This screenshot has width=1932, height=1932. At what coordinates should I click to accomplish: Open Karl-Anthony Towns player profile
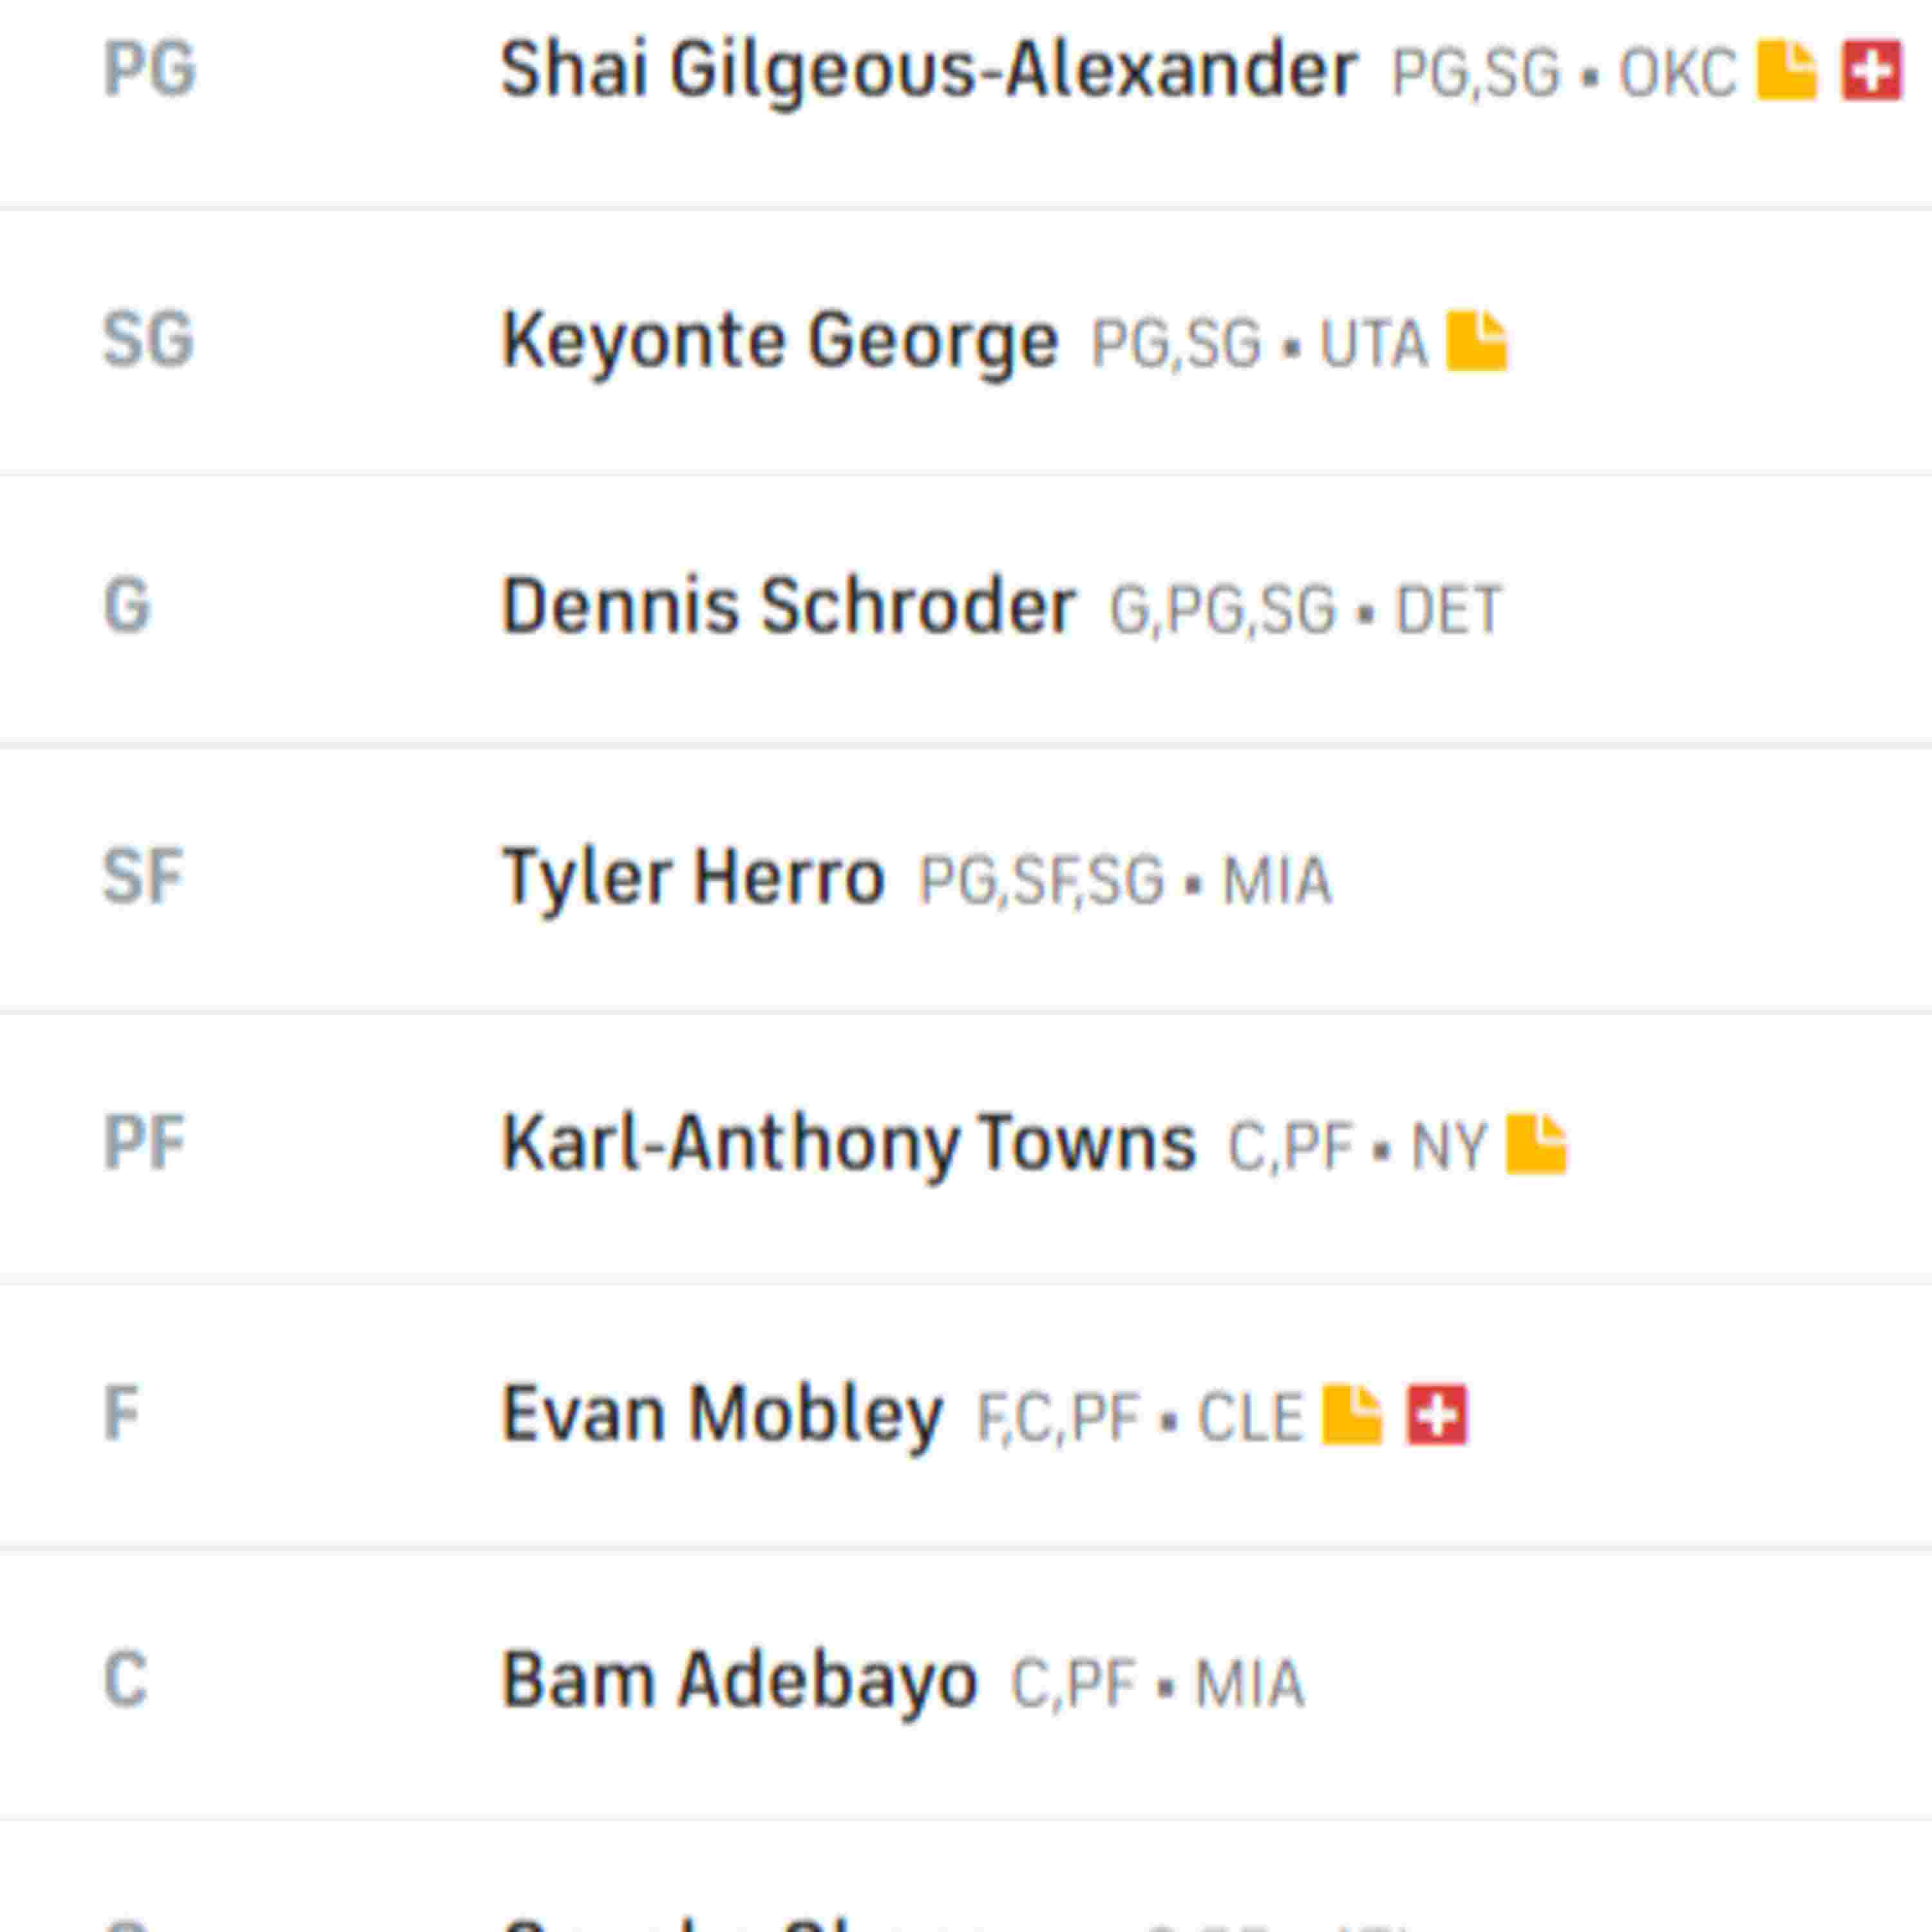point(848,1143)
